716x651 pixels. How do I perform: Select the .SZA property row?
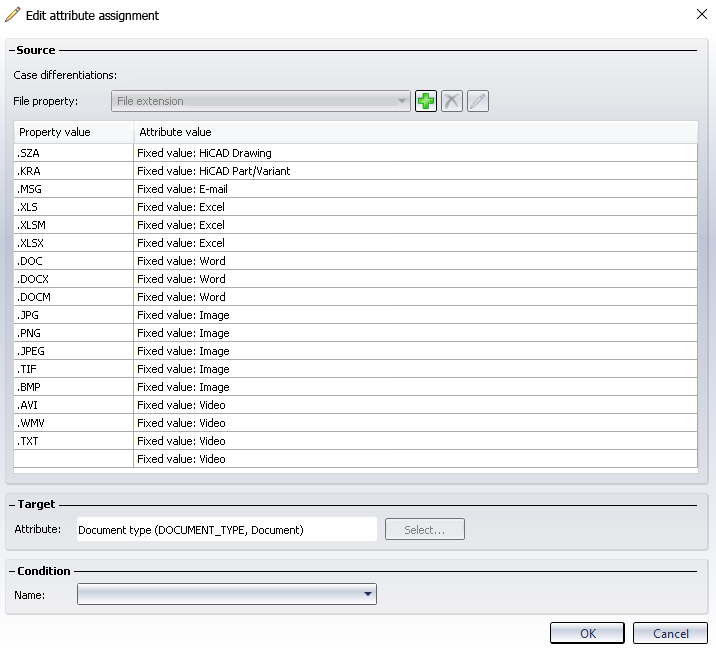(356, 153)
